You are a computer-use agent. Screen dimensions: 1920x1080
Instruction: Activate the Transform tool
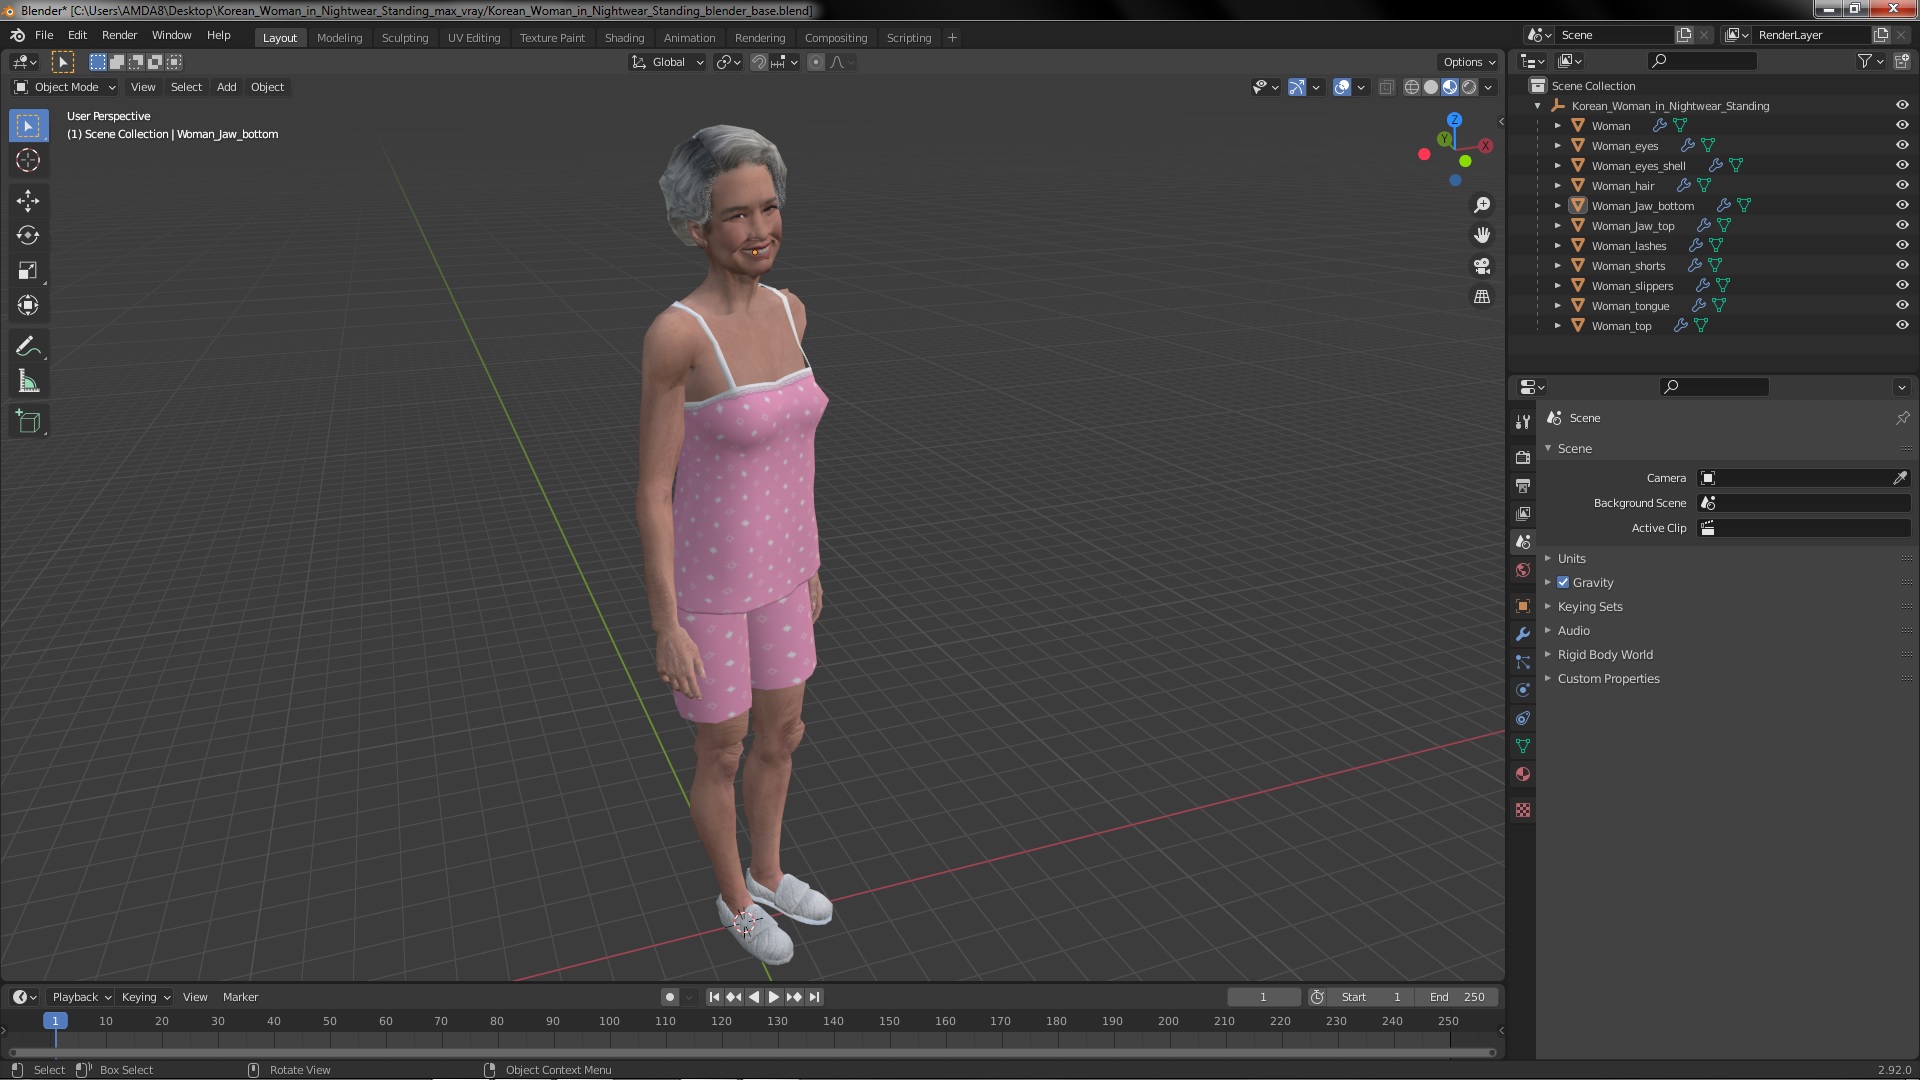(x=28, y=305)
